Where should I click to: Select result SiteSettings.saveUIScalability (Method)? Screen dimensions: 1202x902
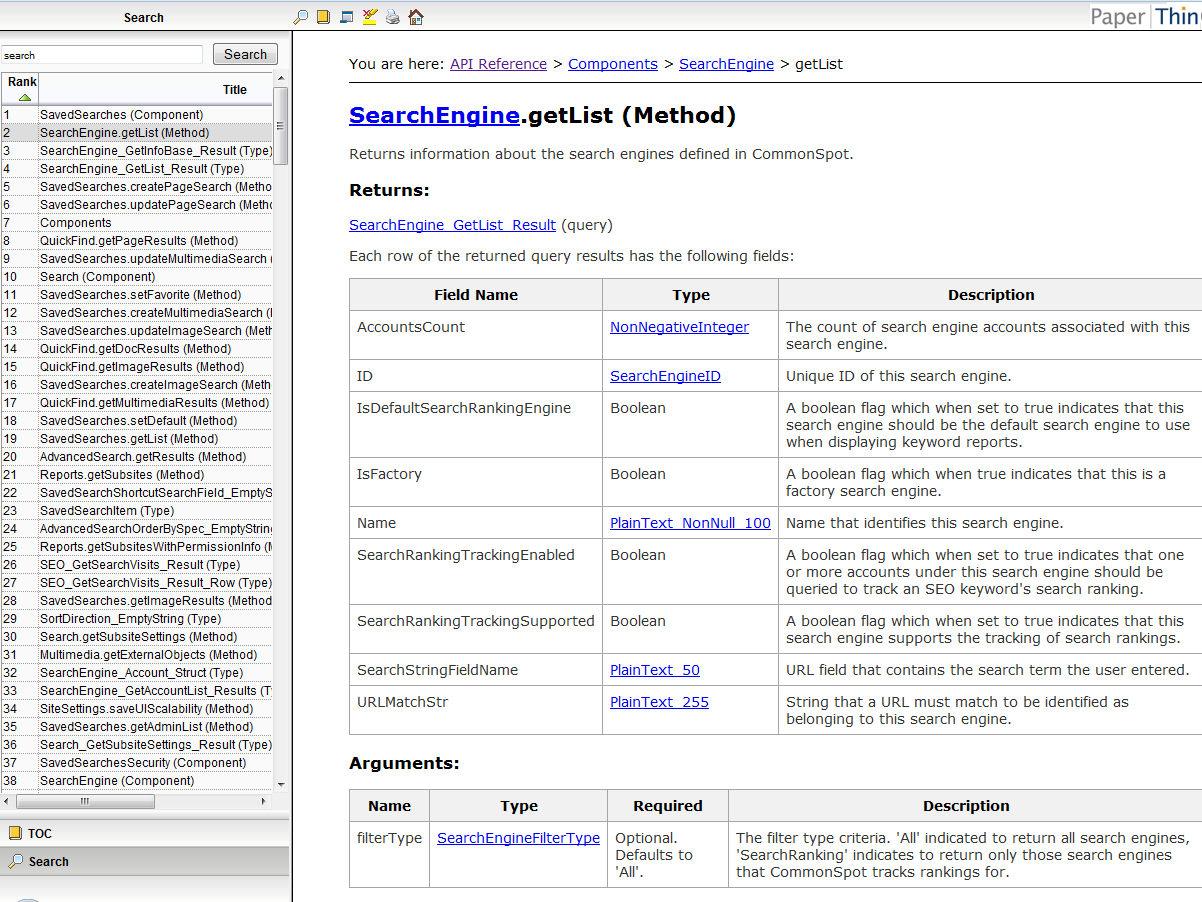[x=136, y=709]
